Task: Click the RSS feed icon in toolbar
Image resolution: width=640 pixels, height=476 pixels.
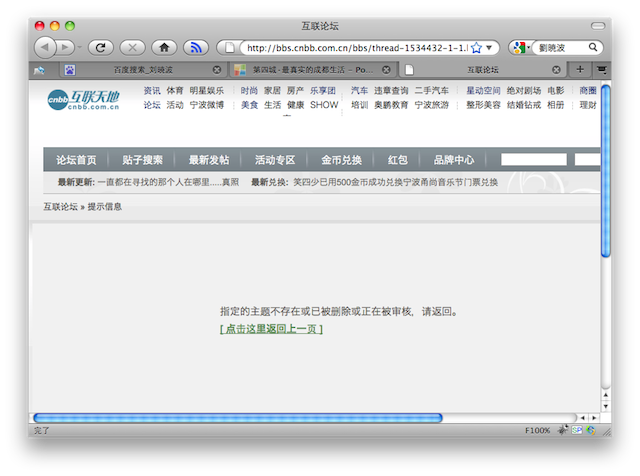Action: [196, 47]
